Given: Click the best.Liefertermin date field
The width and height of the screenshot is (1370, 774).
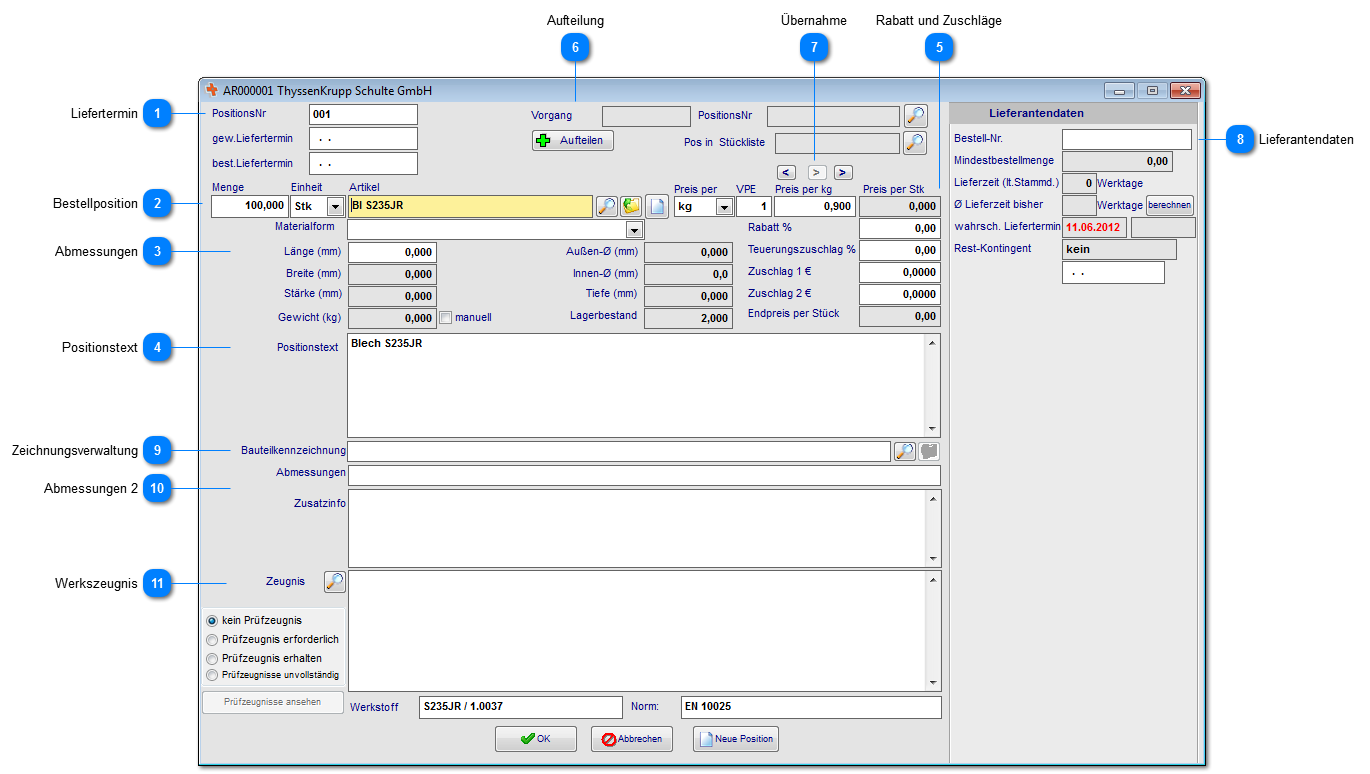Looking at the screenshot, I should (363, 164).
